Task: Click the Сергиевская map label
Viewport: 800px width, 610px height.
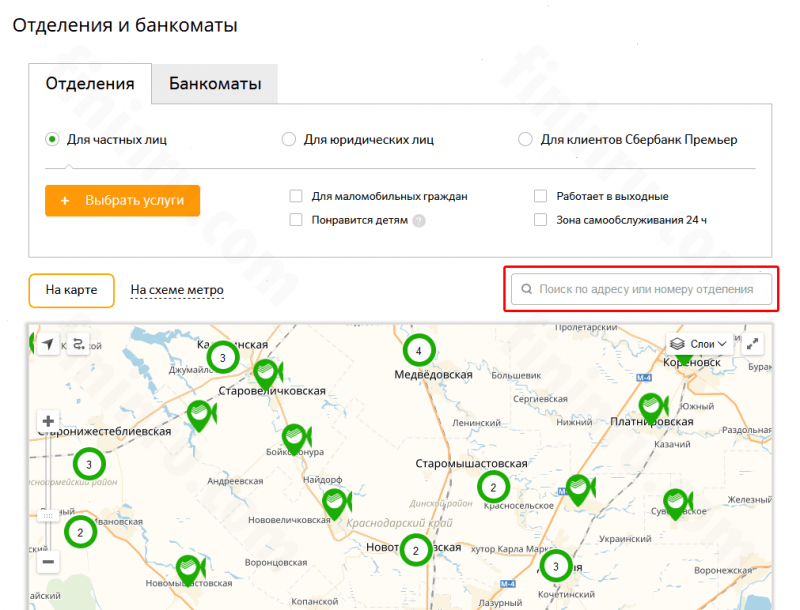Action: (x=540, y=399)
